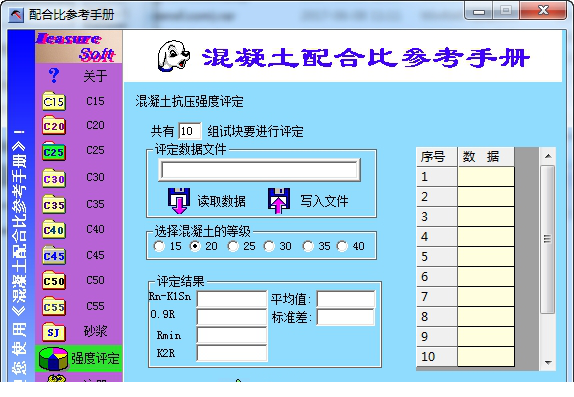Image resolution: width=574 pixels, height=397 pixels.
Task: Minimize the 配合比参考手册 window
Action: [479, 11]
